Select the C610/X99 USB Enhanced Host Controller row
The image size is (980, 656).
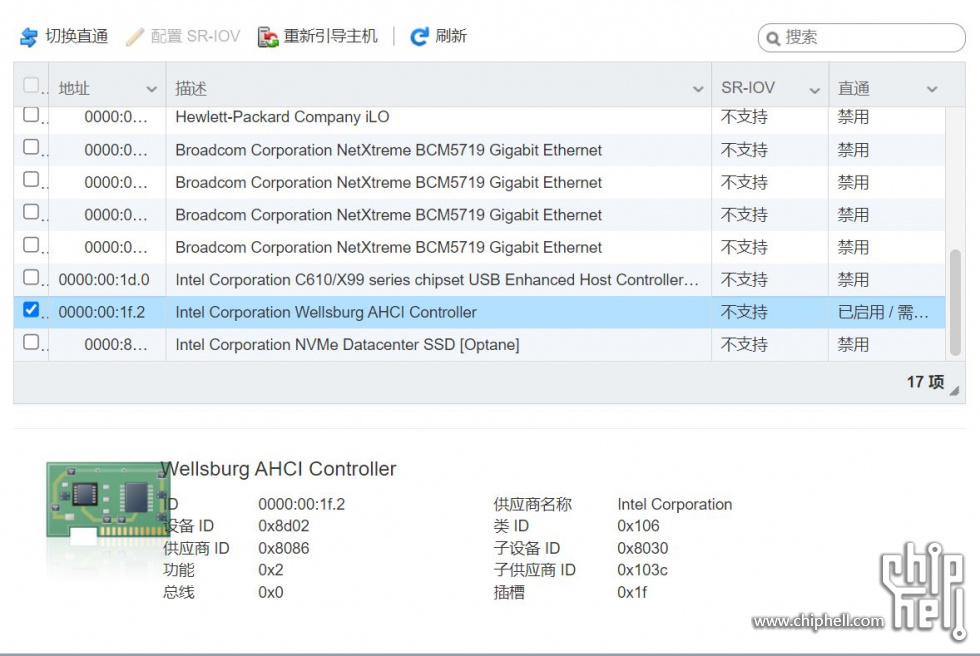pos(479,279)
